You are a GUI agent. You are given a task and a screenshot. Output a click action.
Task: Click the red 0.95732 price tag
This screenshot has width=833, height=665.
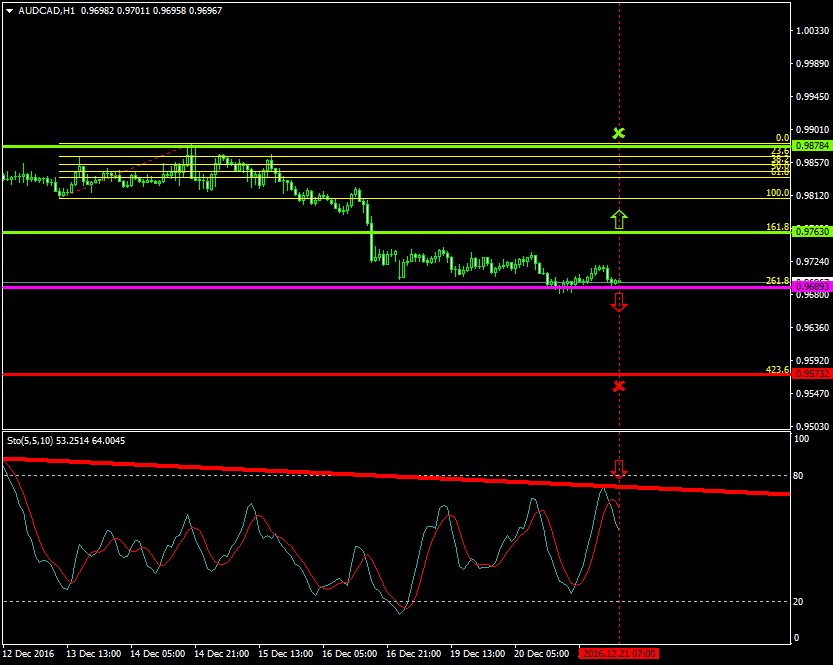(812, 374)
